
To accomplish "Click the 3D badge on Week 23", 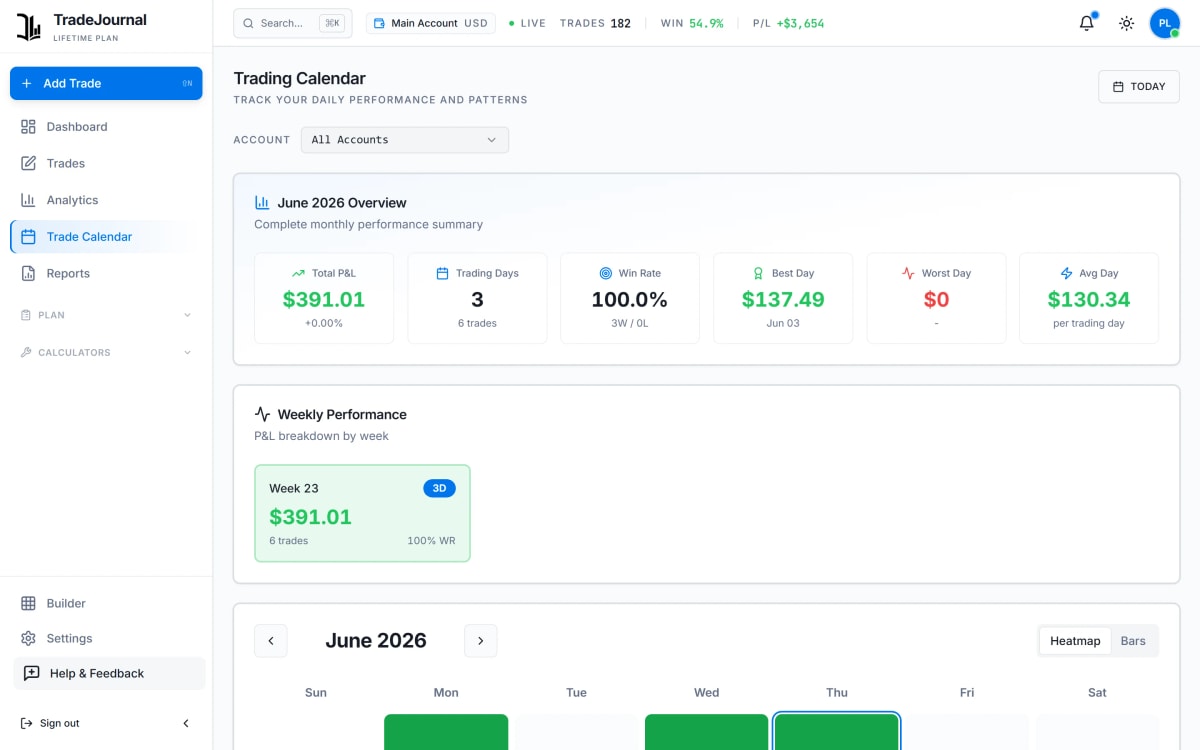I will tap(439, 488).
